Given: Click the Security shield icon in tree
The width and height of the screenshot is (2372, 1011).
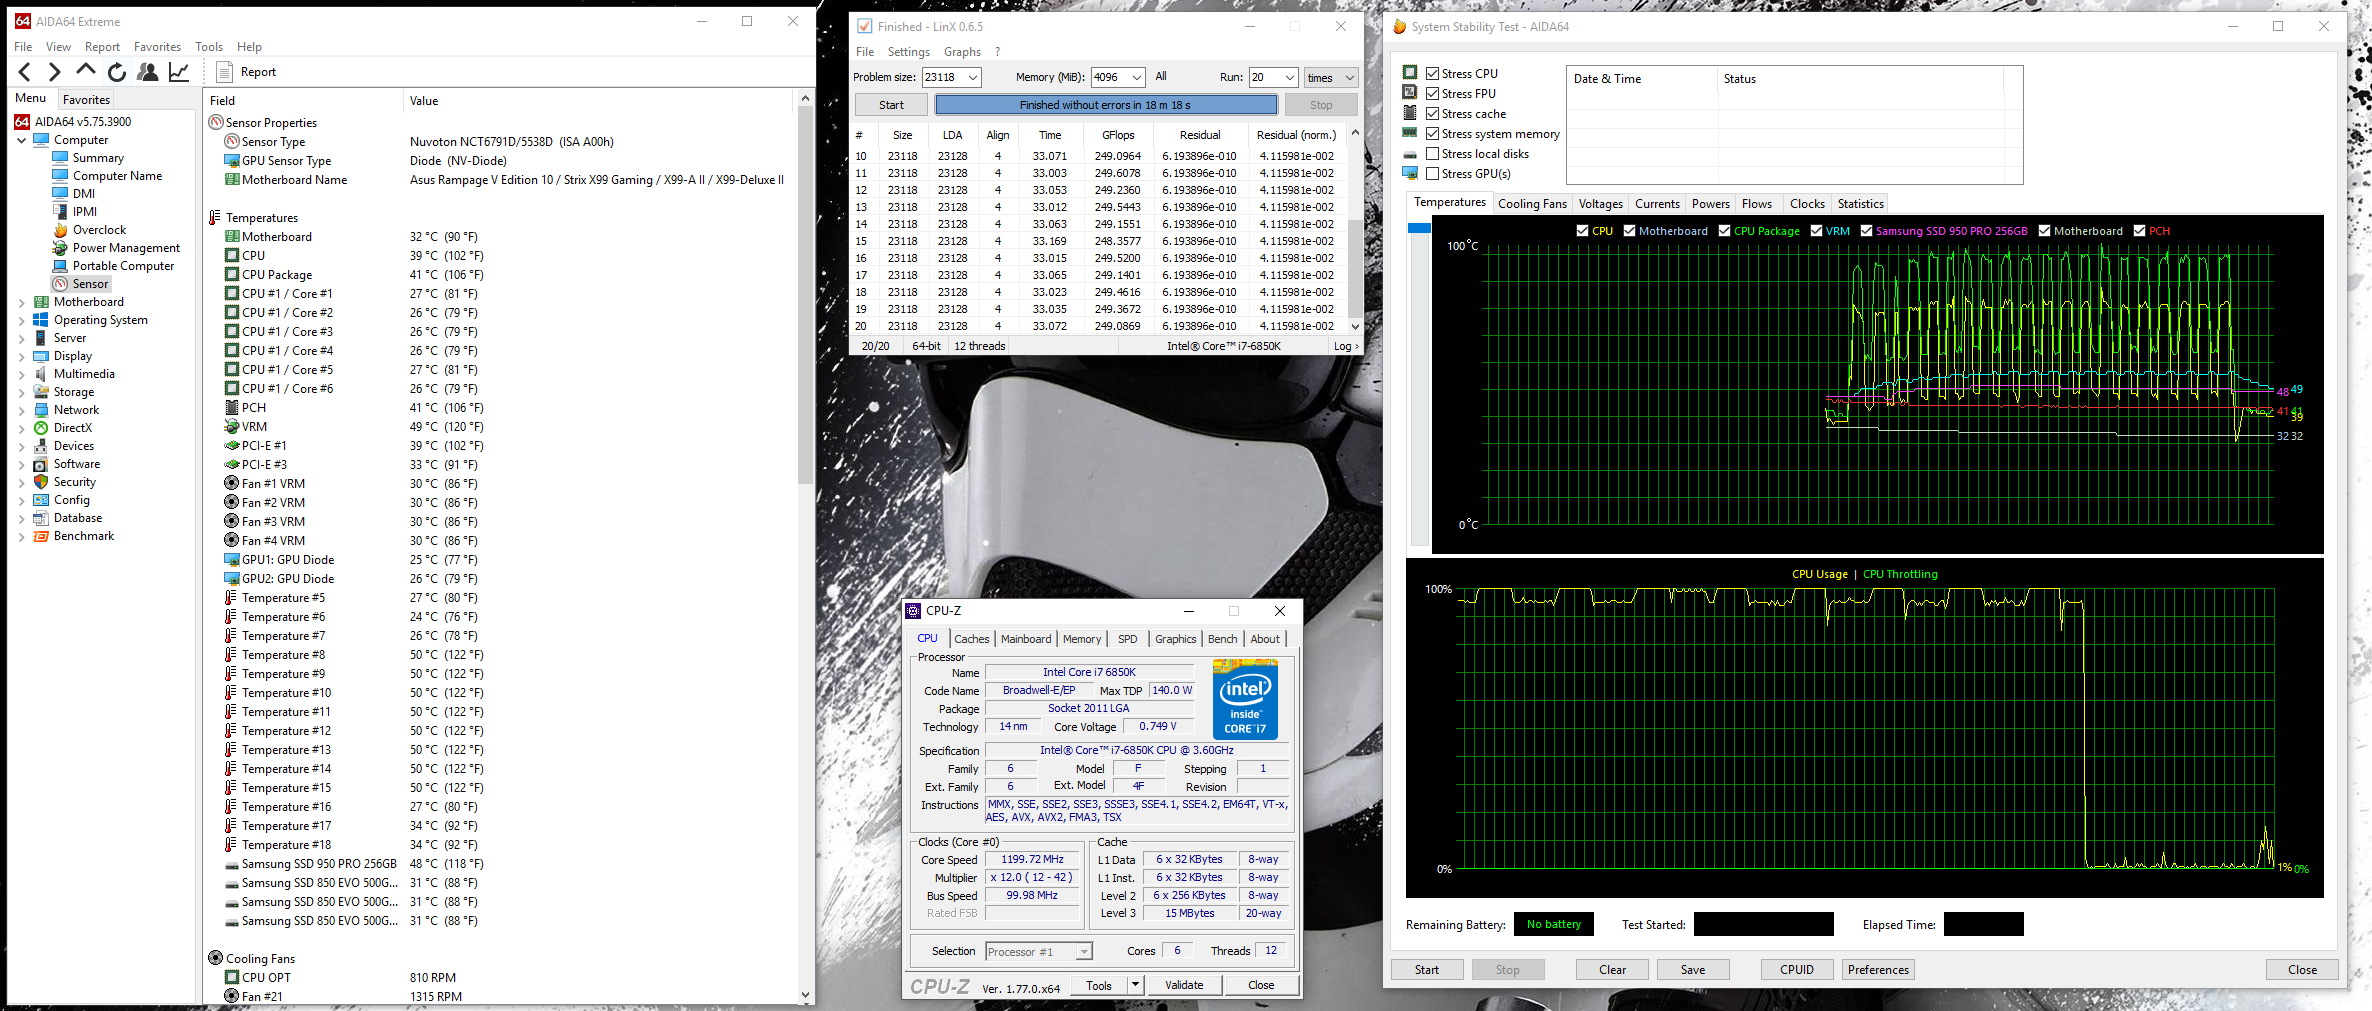Looking at the screenshot, I should click(x=41, y=482).
